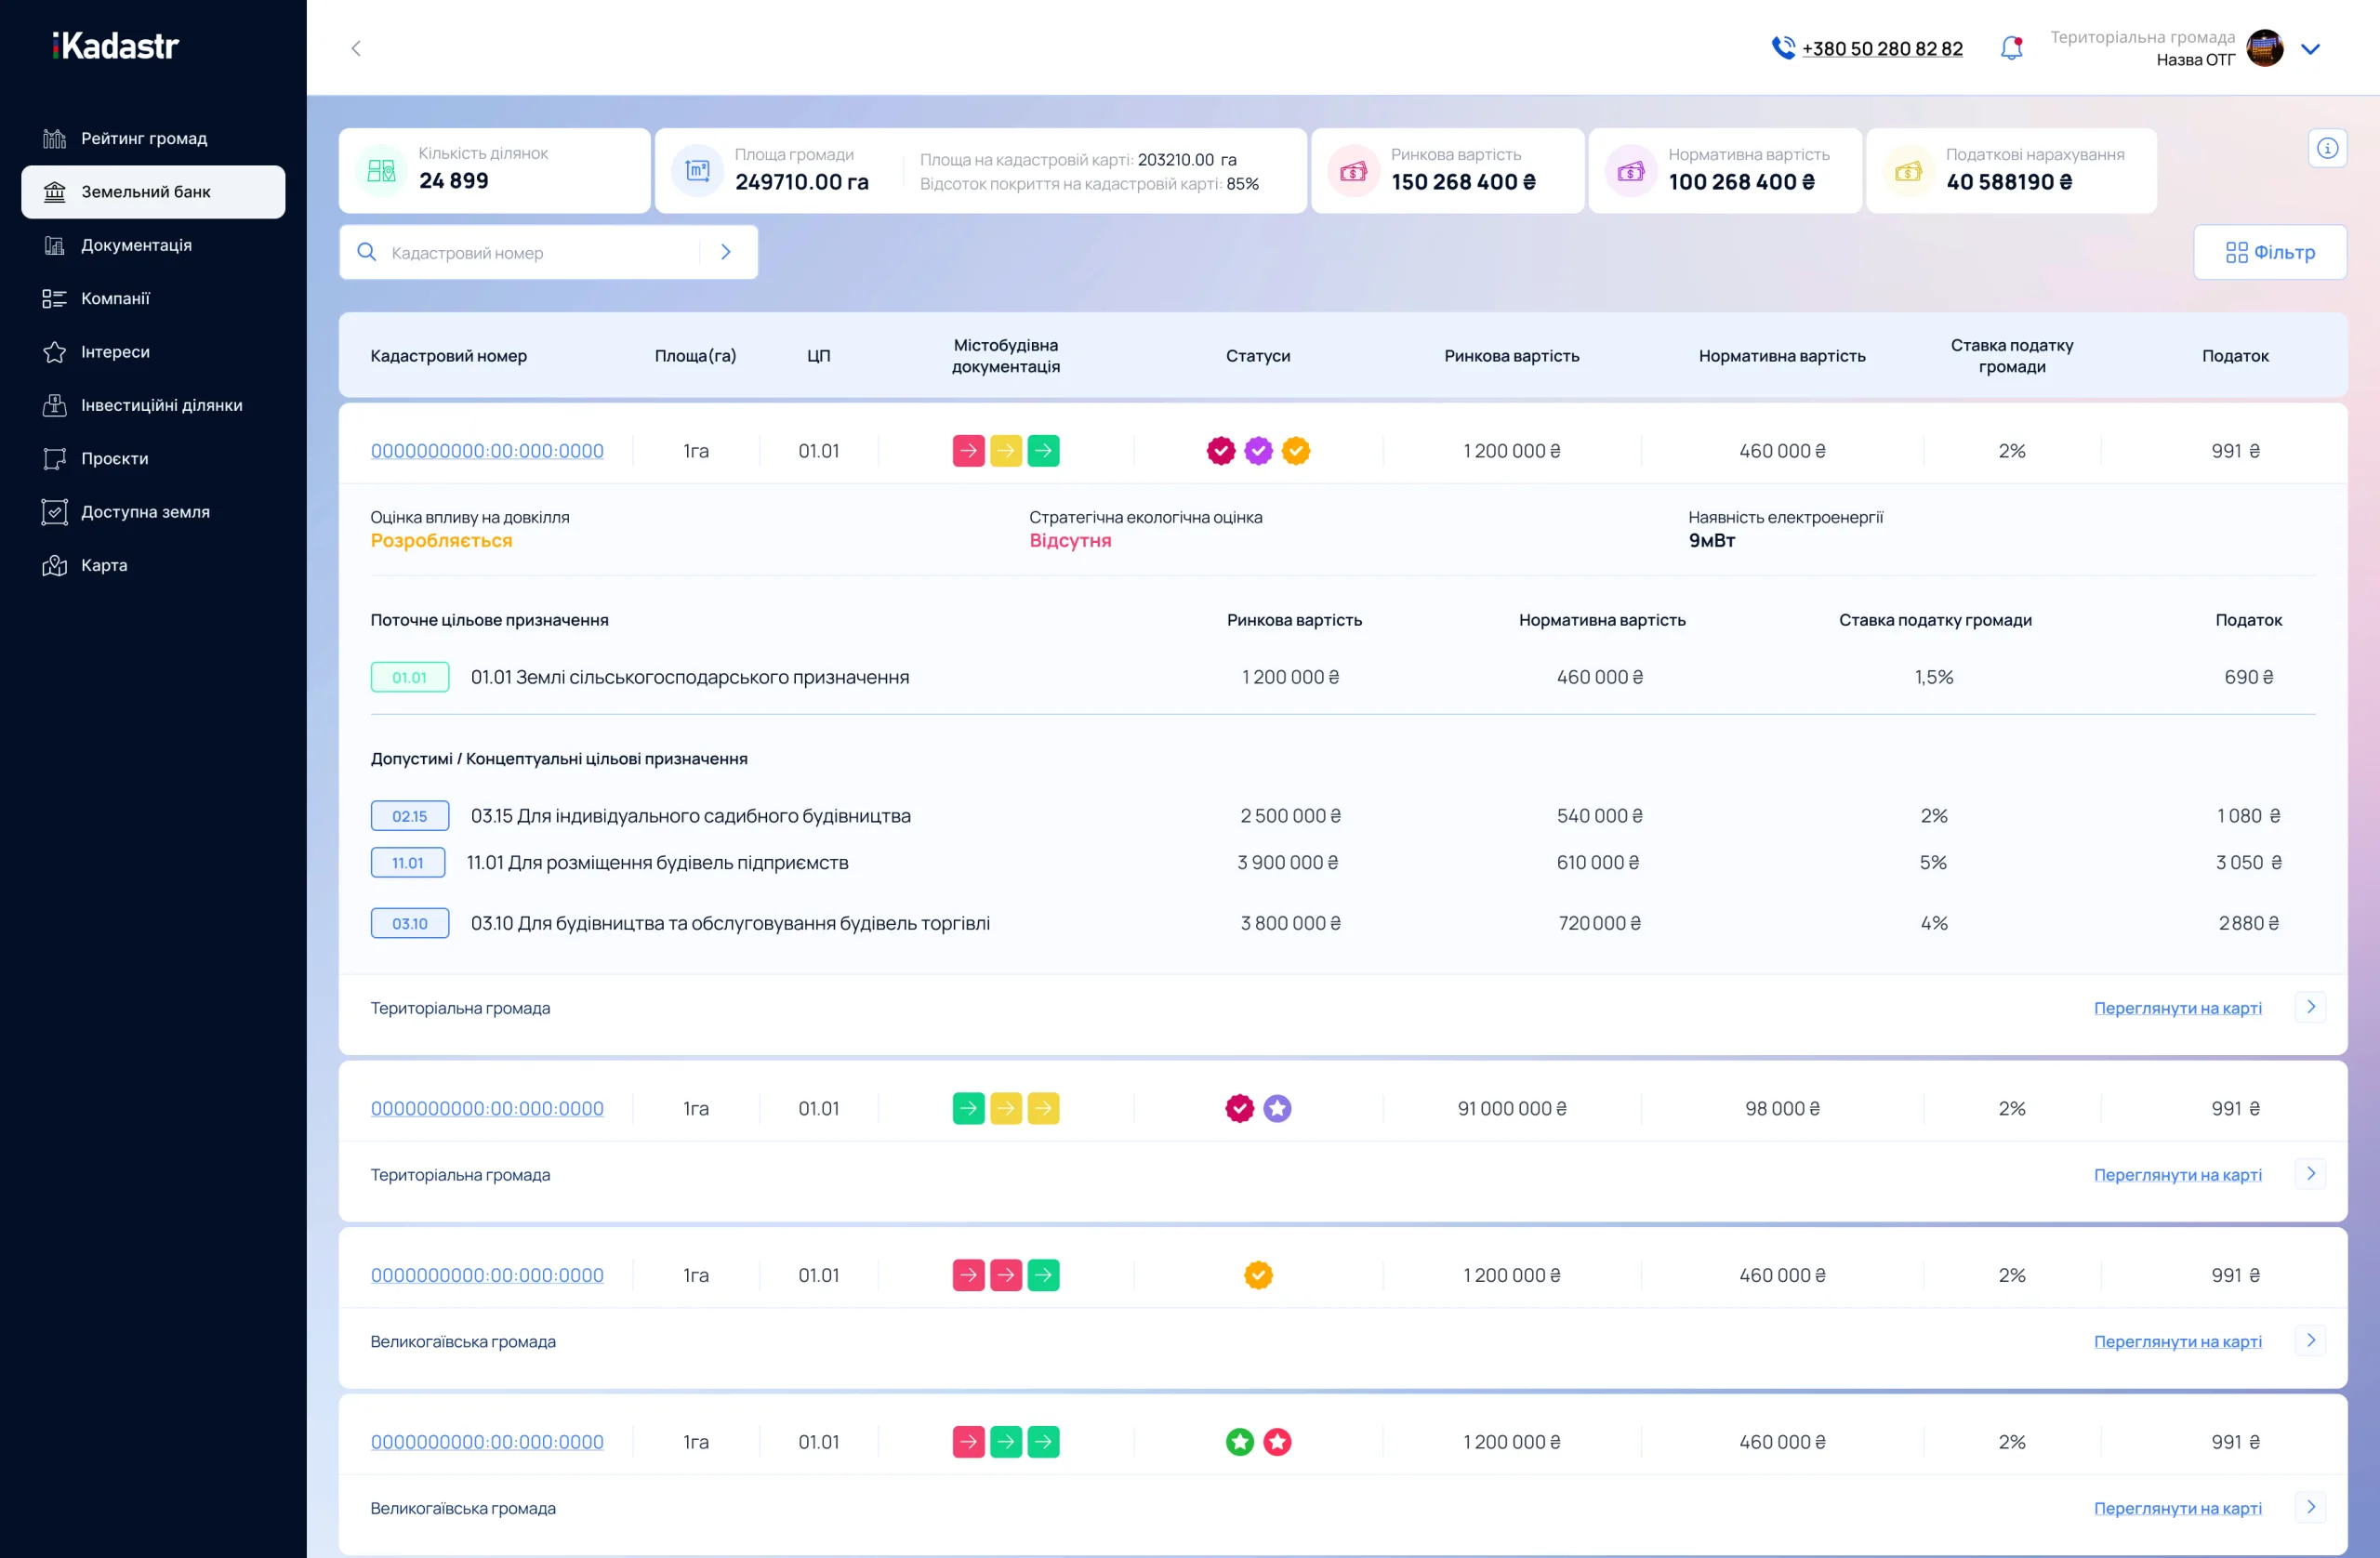Open the Фільтр button
The image size is (2380, 1558).
point(2269,252)
